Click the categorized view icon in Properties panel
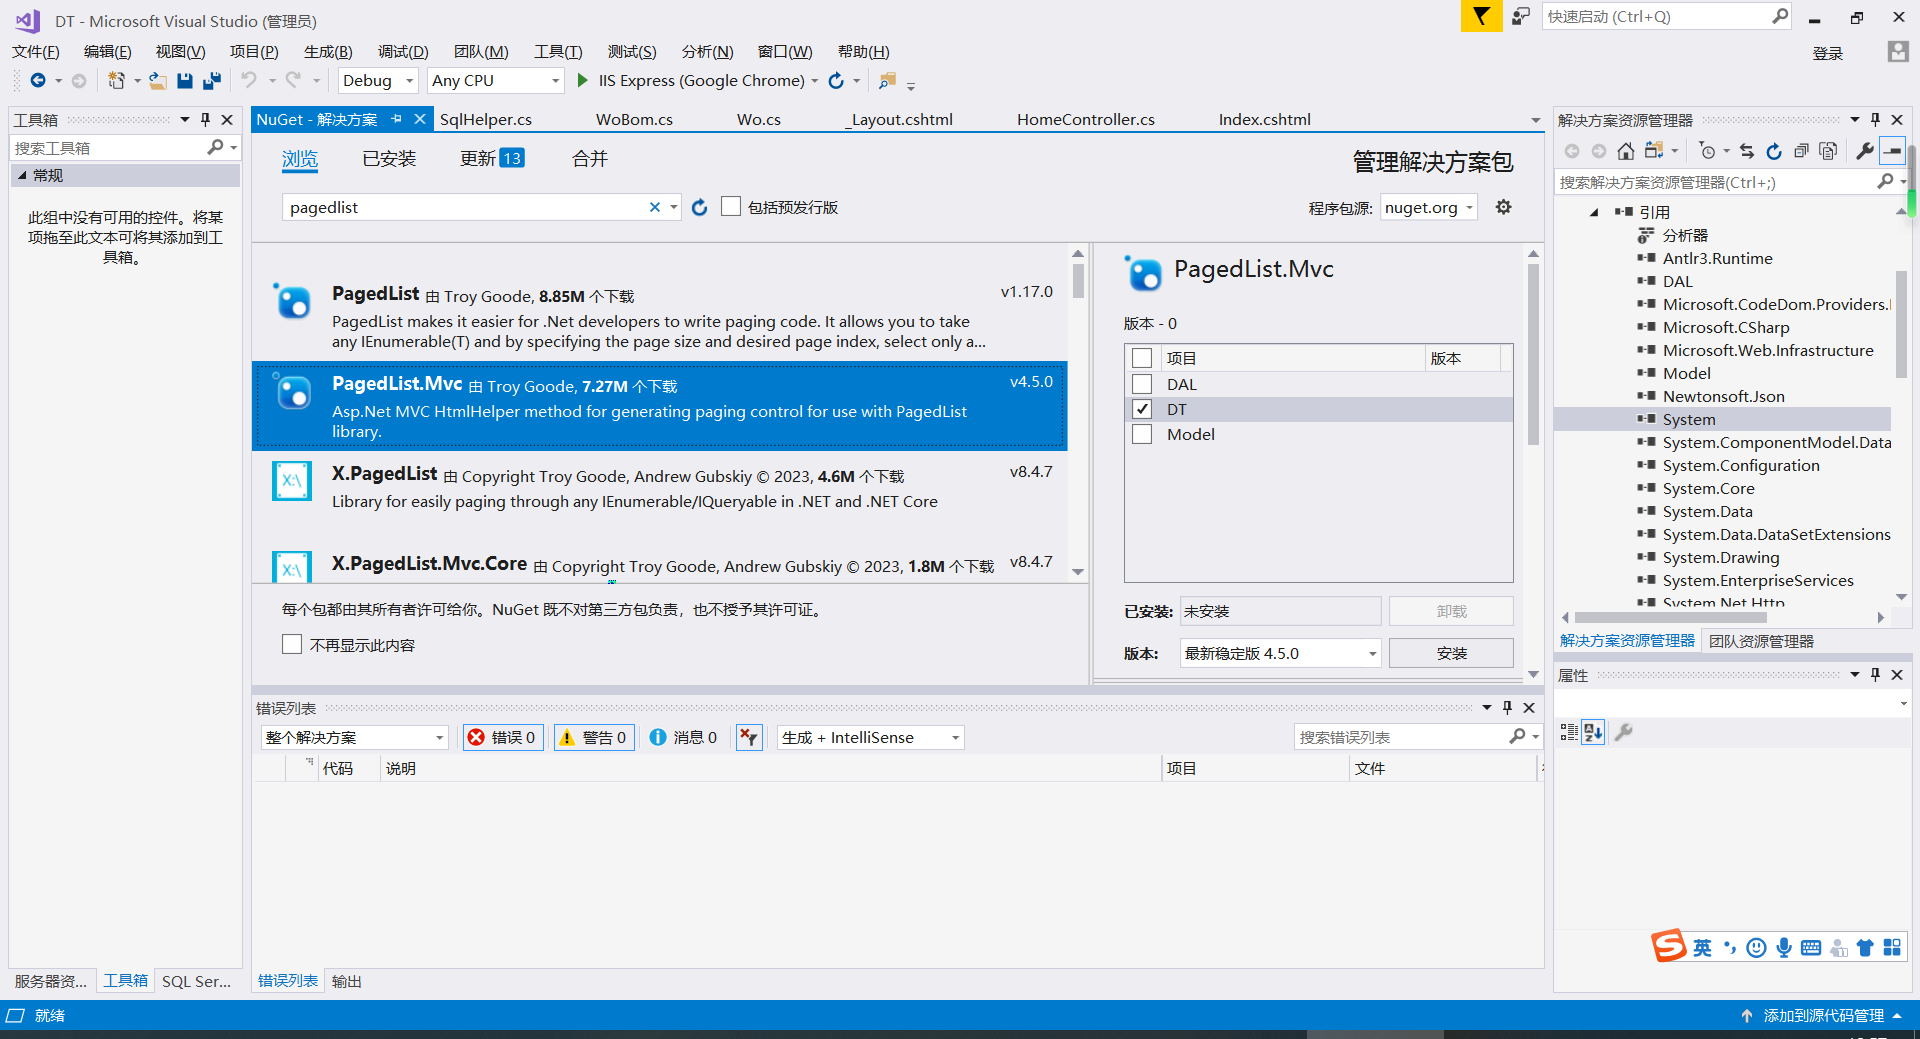1920x1039 pixels. [x=1569, y=732]
